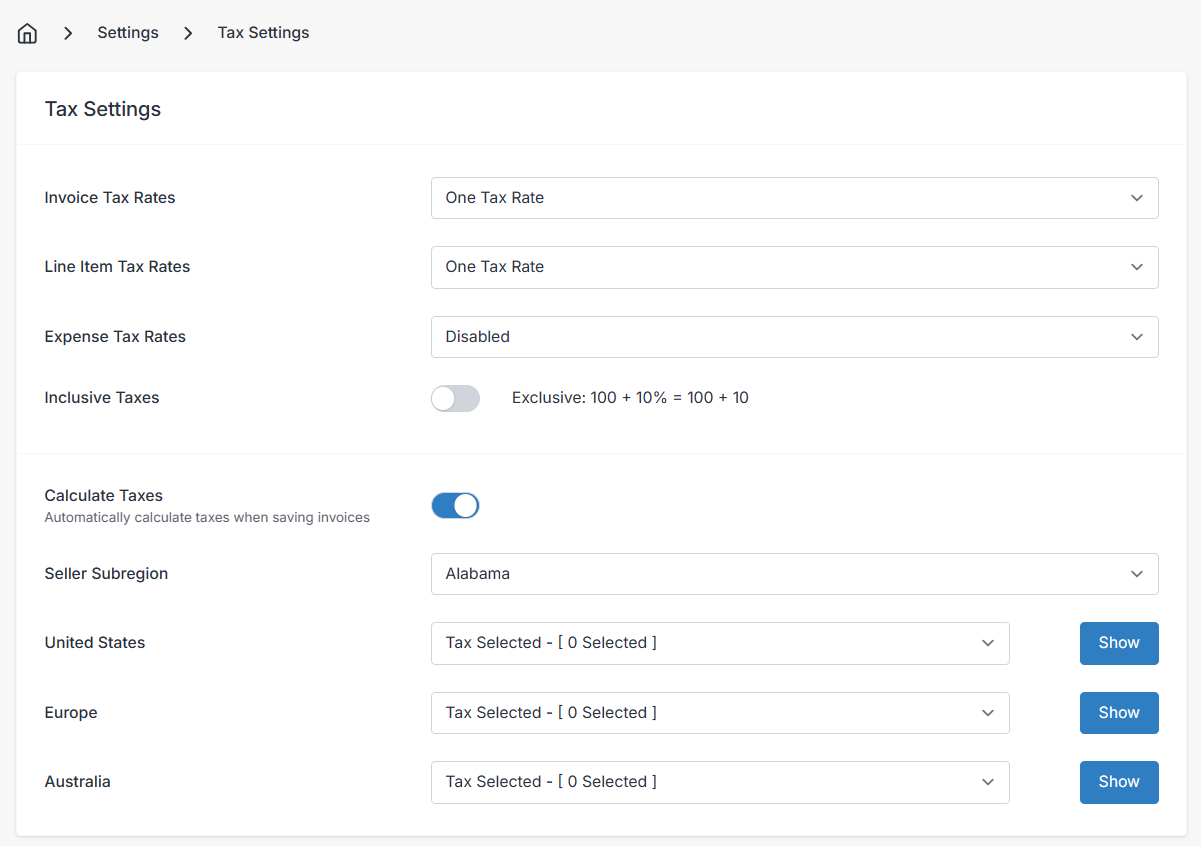This screenshot has width=1201, height=846.
Task: Disable the Calculate Taxes toggle
Action: [x=455, y=506]
